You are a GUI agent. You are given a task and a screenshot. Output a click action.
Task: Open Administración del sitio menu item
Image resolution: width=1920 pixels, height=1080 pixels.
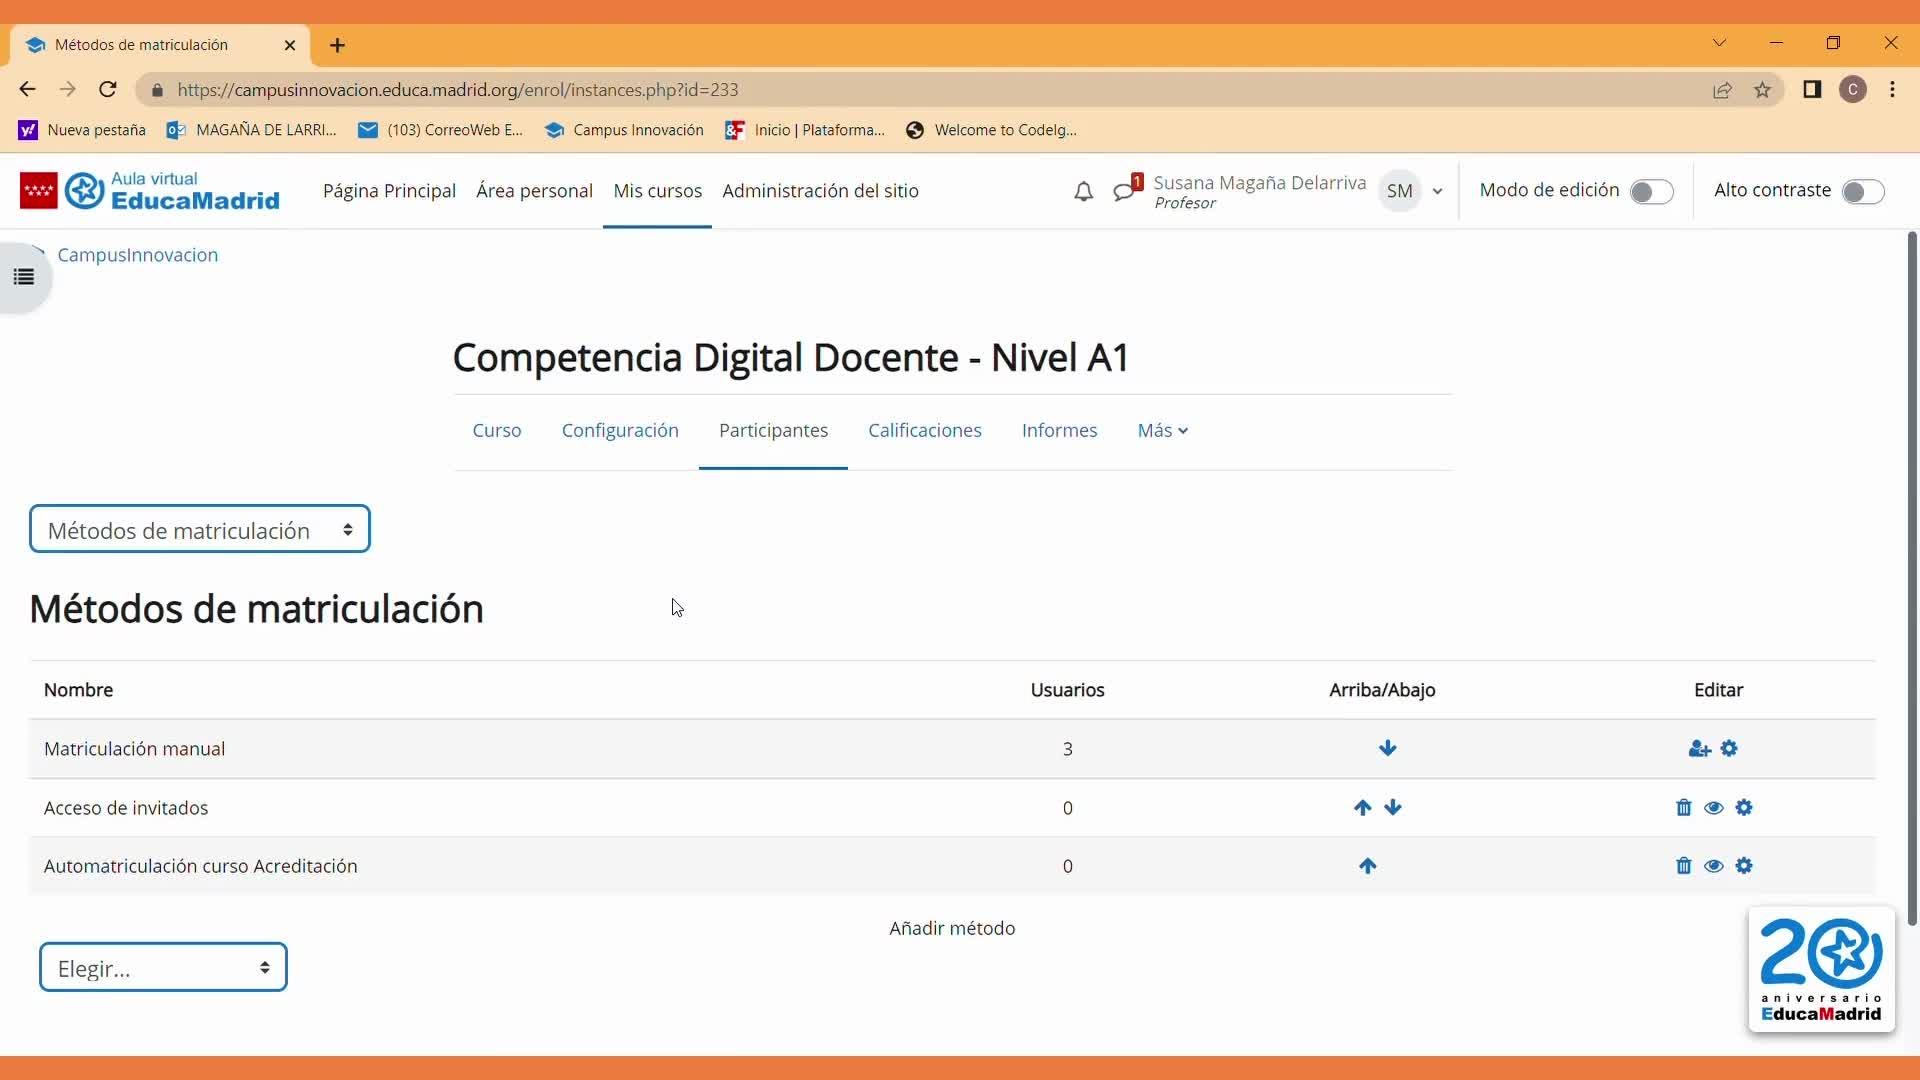pyautogui.click(x=820, y=191)
